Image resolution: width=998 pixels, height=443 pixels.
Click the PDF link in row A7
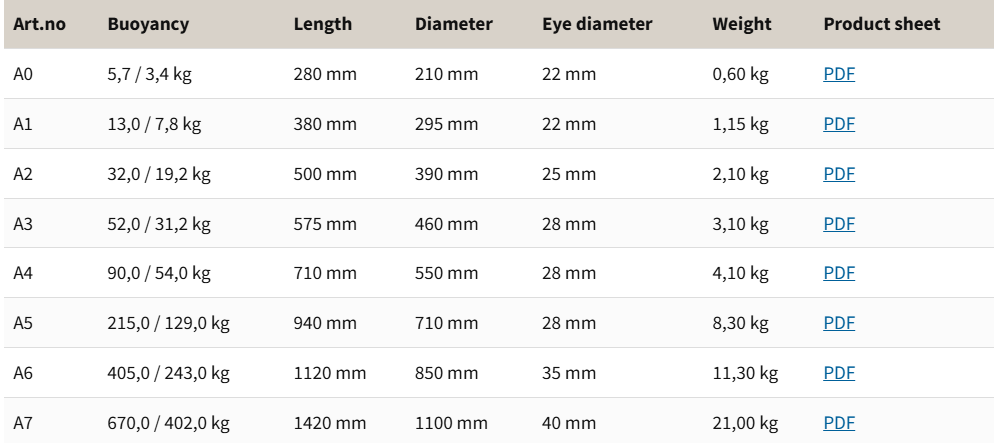[839, 423]
